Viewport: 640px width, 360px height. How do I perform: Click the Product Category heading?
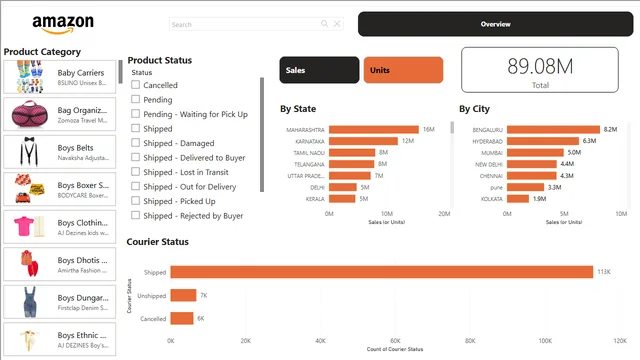point(42,52)
